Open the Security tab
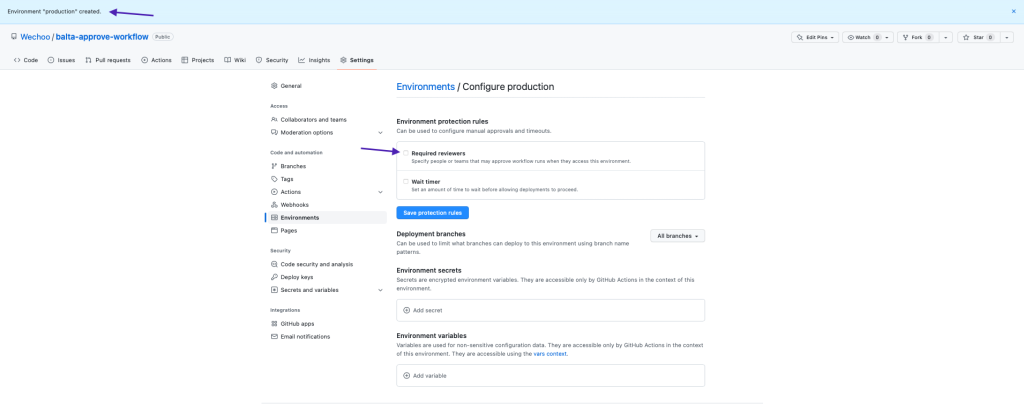This screenshot has height=405, width=1024. coord(272,60)
